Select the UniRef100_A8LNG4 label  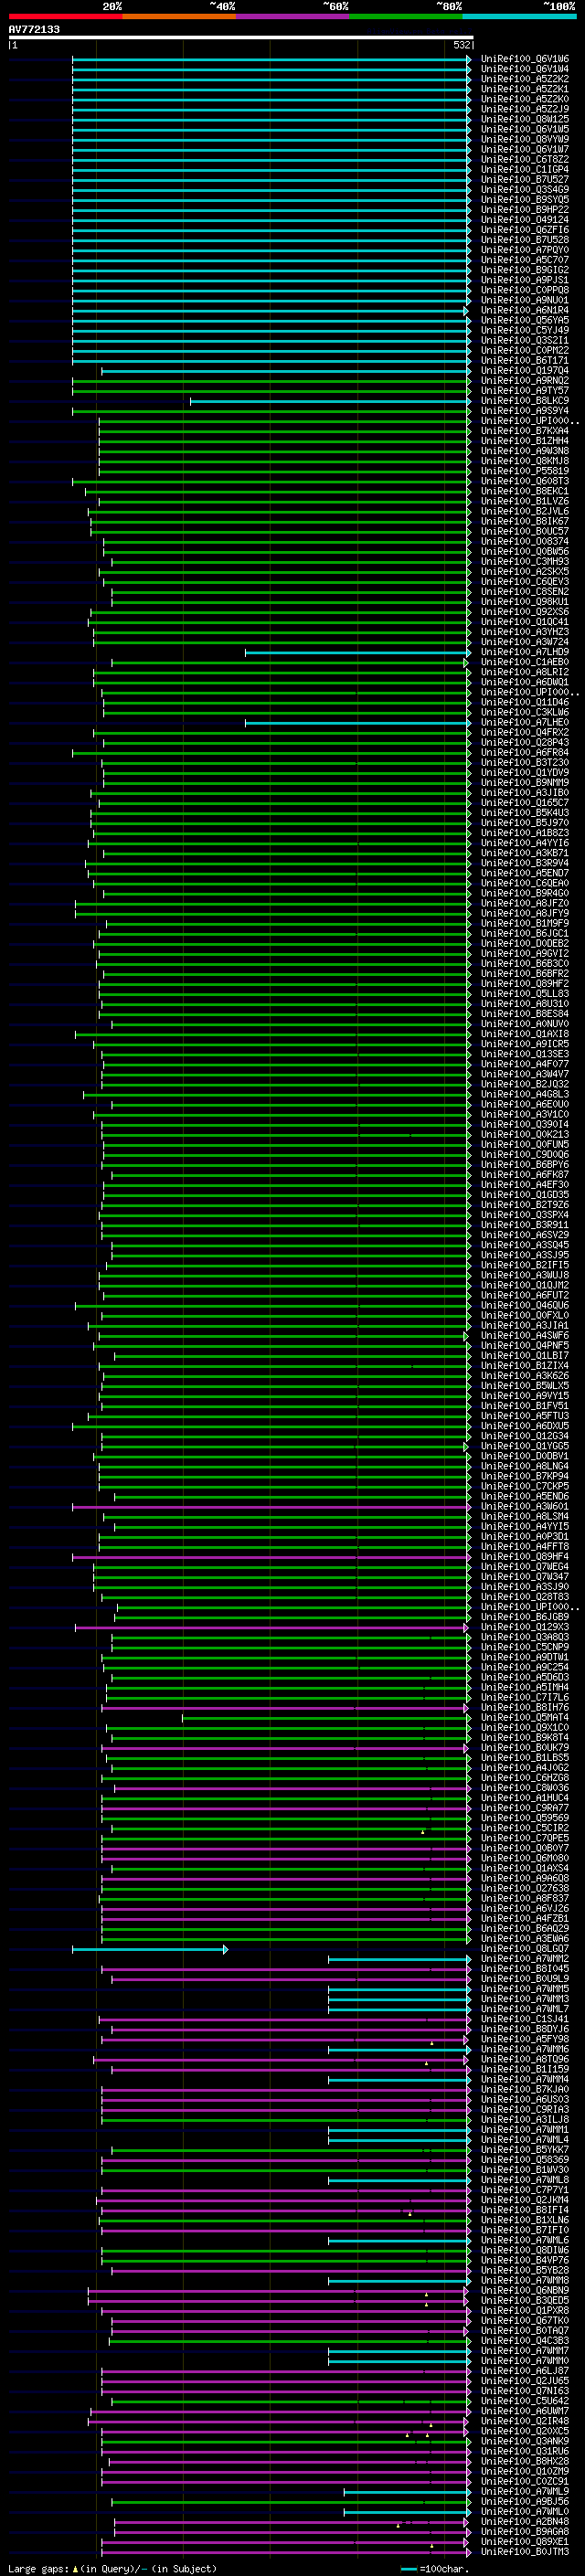pos(524,1465)
